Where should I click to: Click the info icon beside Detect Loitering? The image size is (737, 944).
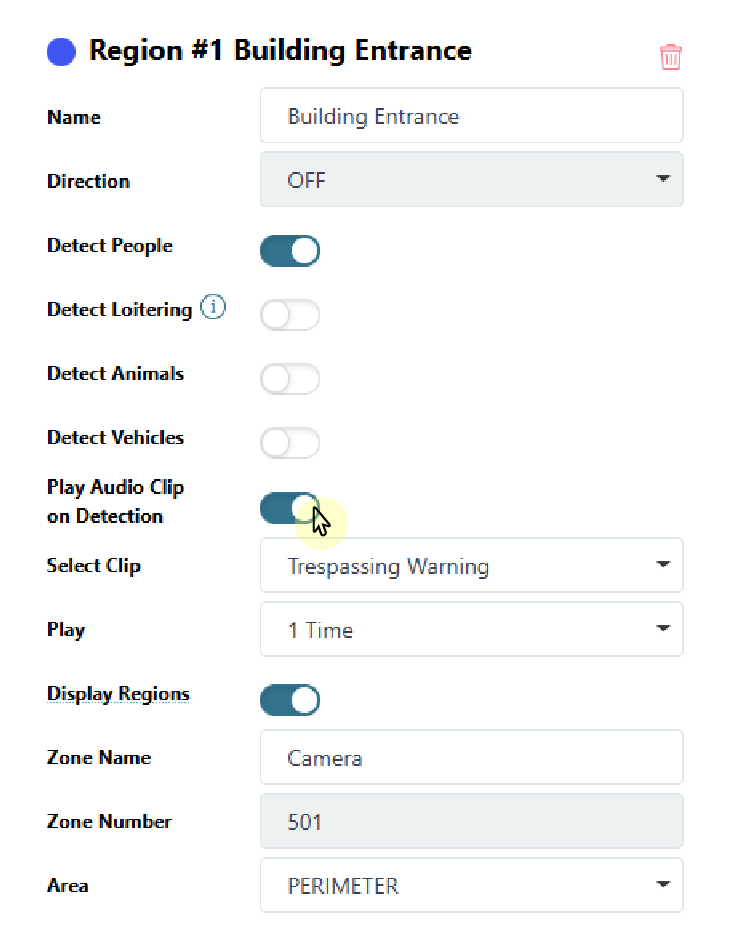pos(213,308)
